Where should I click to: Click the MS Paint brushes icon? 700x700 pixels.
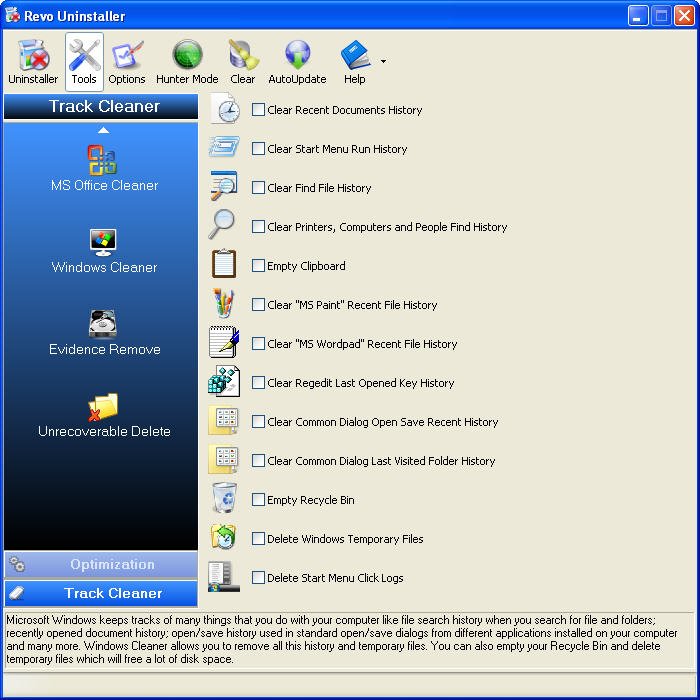[x=224, y=303]
